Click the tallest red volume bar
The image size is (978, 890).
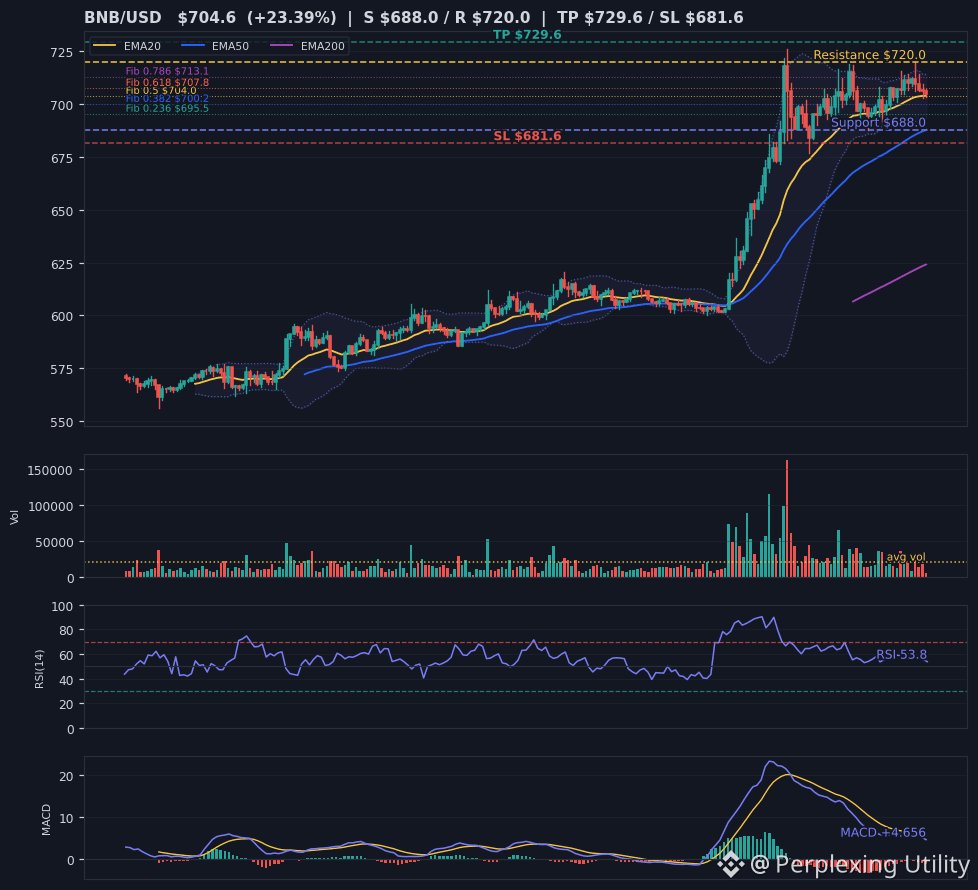tap(787, 518)
